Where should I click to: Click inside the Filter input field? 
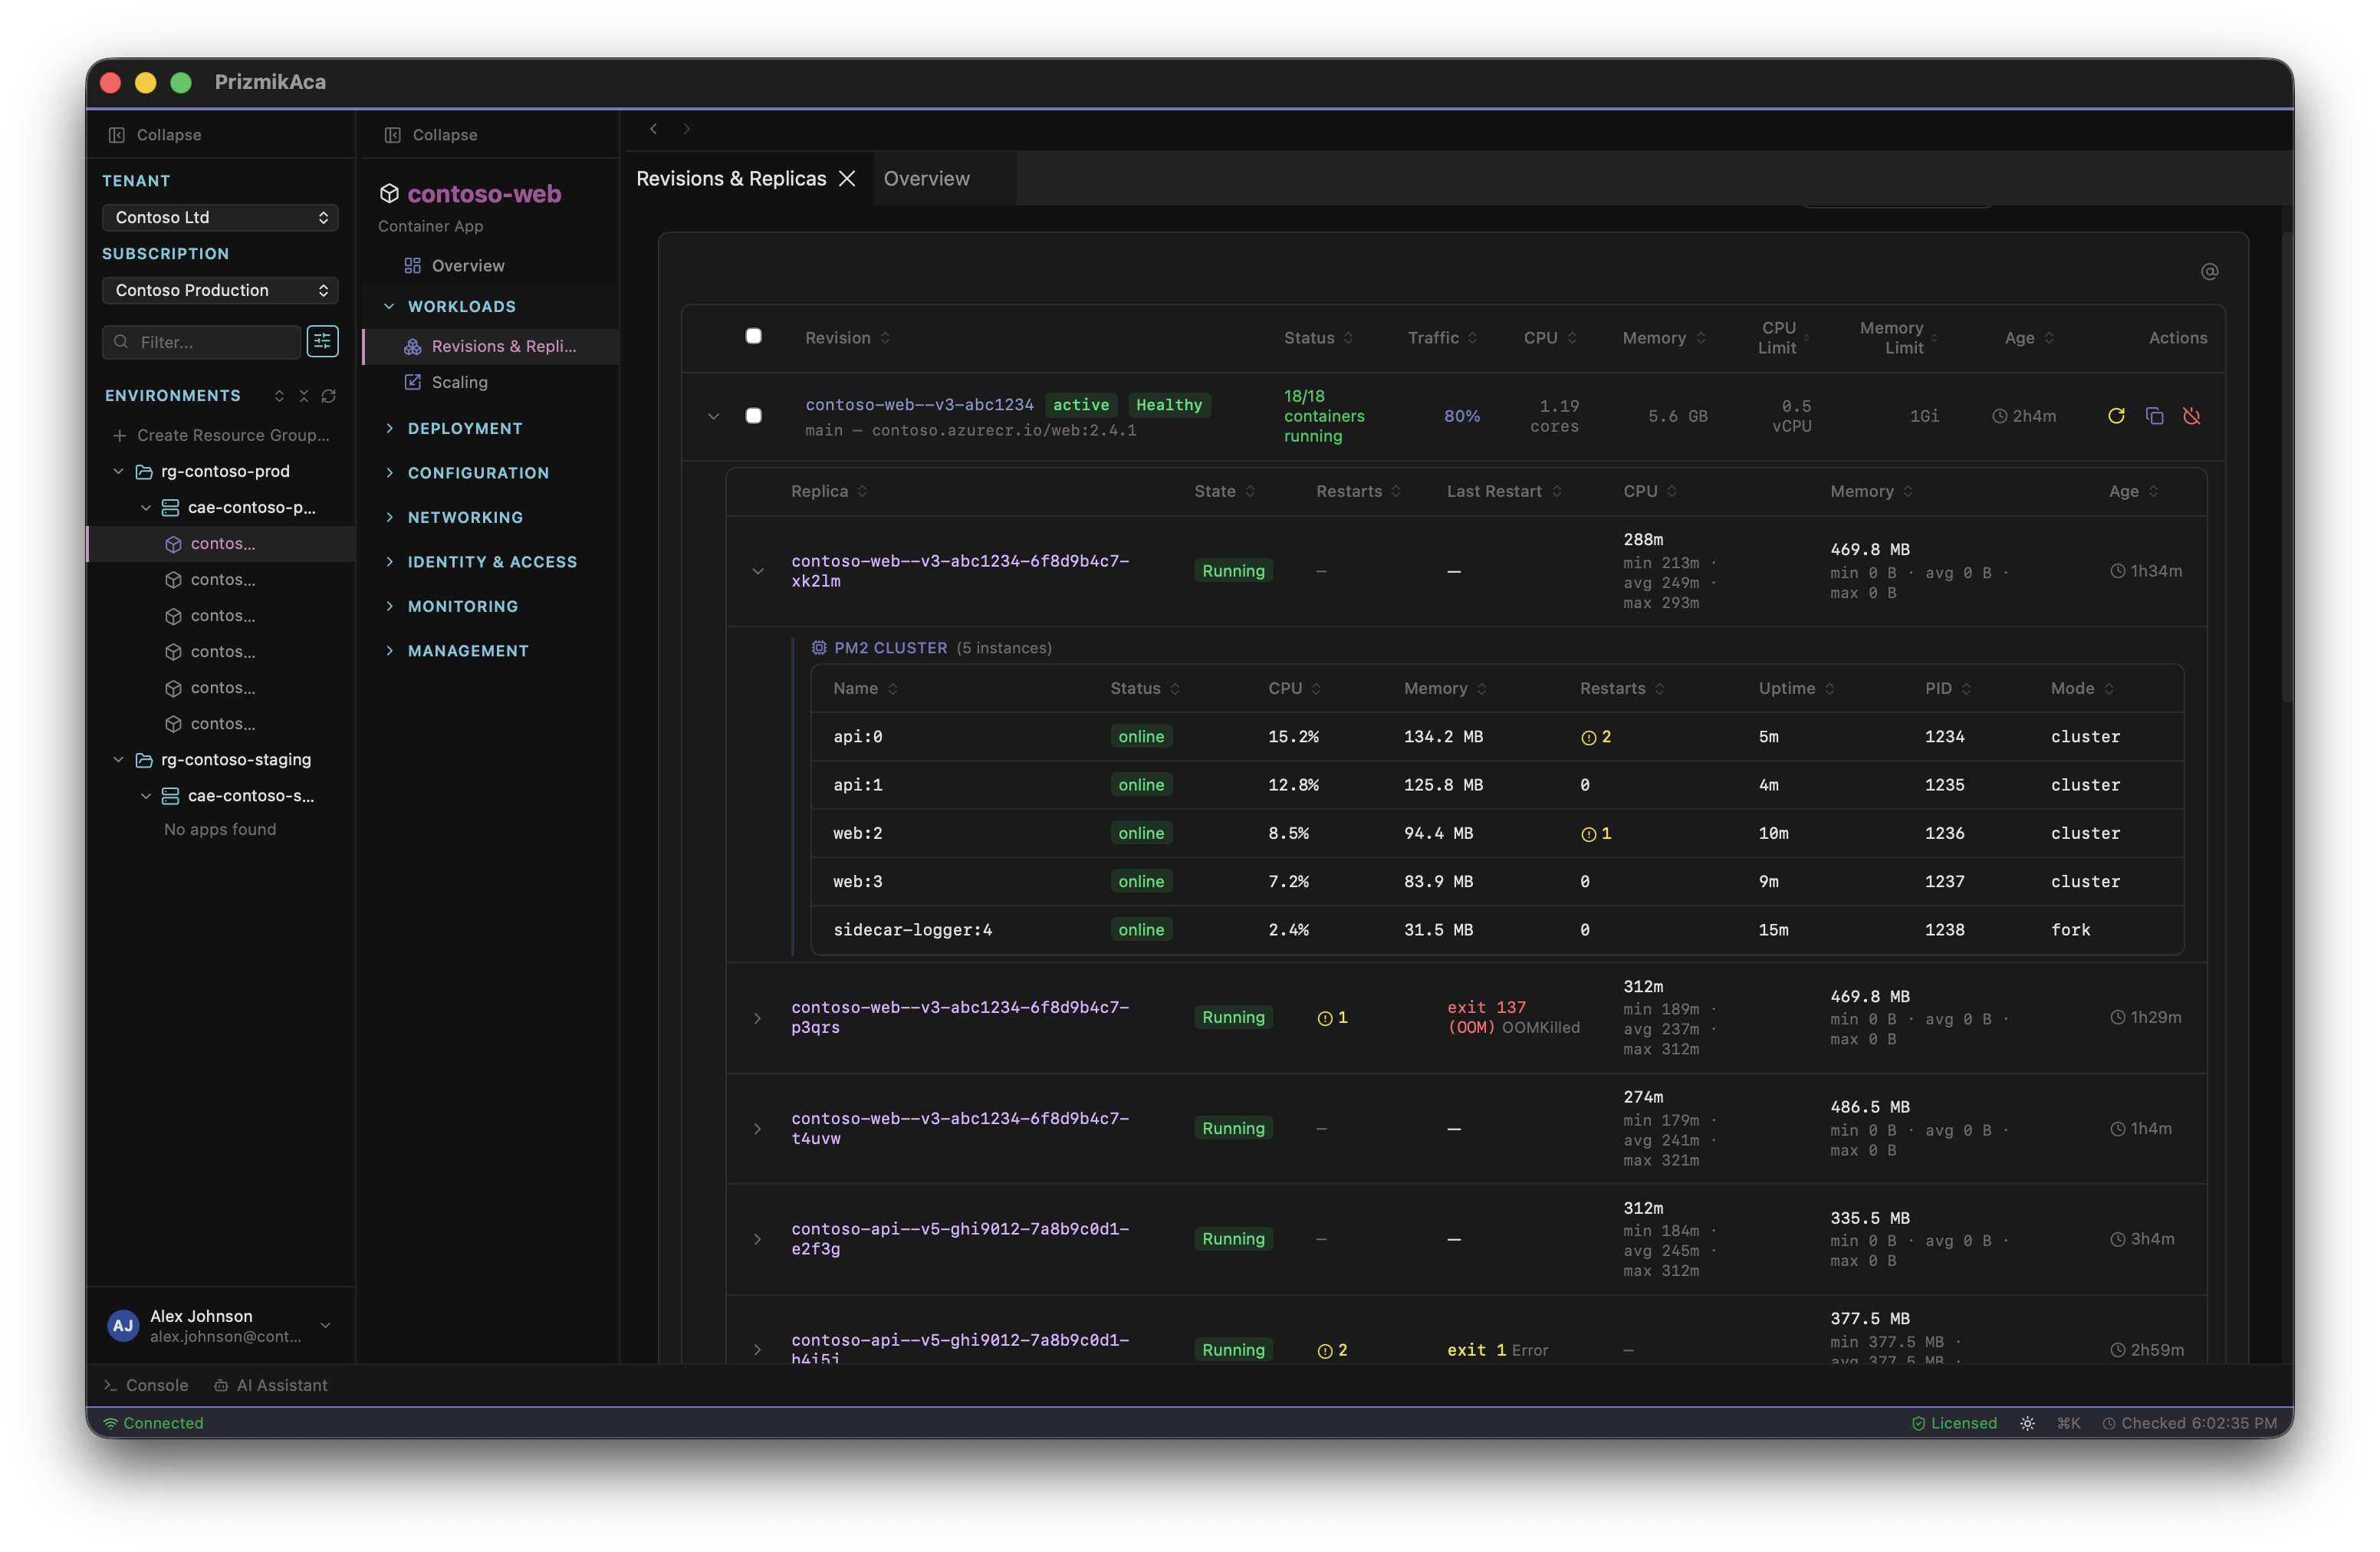[200, 342]
